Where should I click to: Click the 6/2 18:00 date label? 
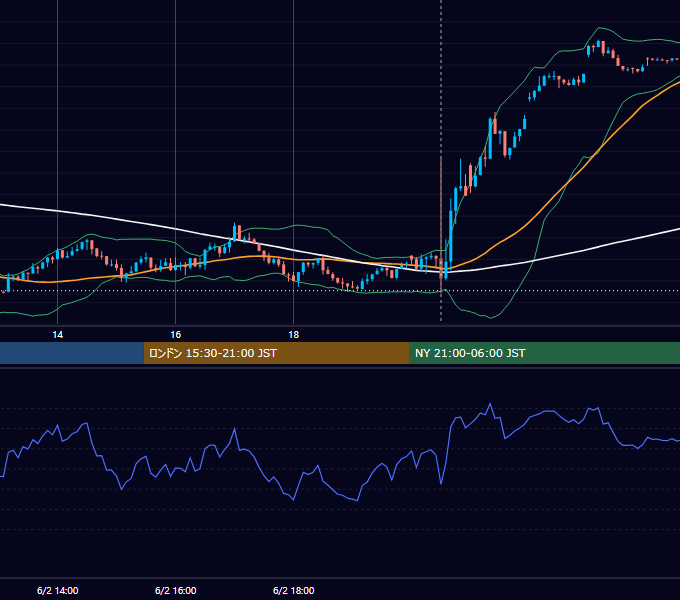[294, 590]
